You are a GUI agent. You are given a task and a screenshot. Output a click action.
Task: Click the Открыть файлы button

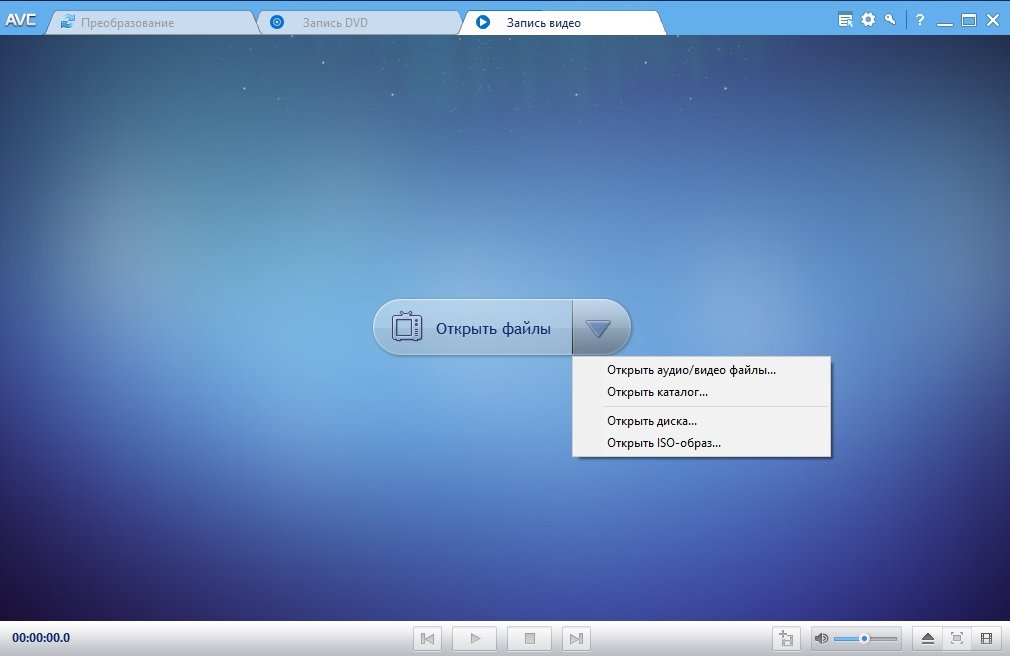pyautogui.click(x=473, y=327)
